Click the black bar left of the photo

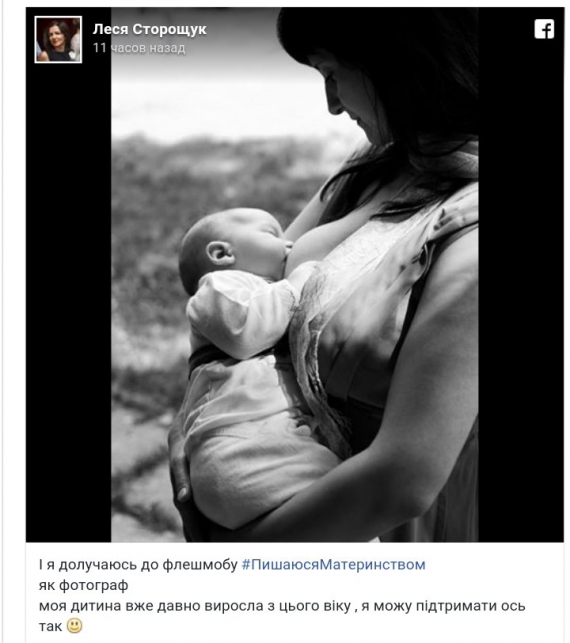tap(68, 303)
